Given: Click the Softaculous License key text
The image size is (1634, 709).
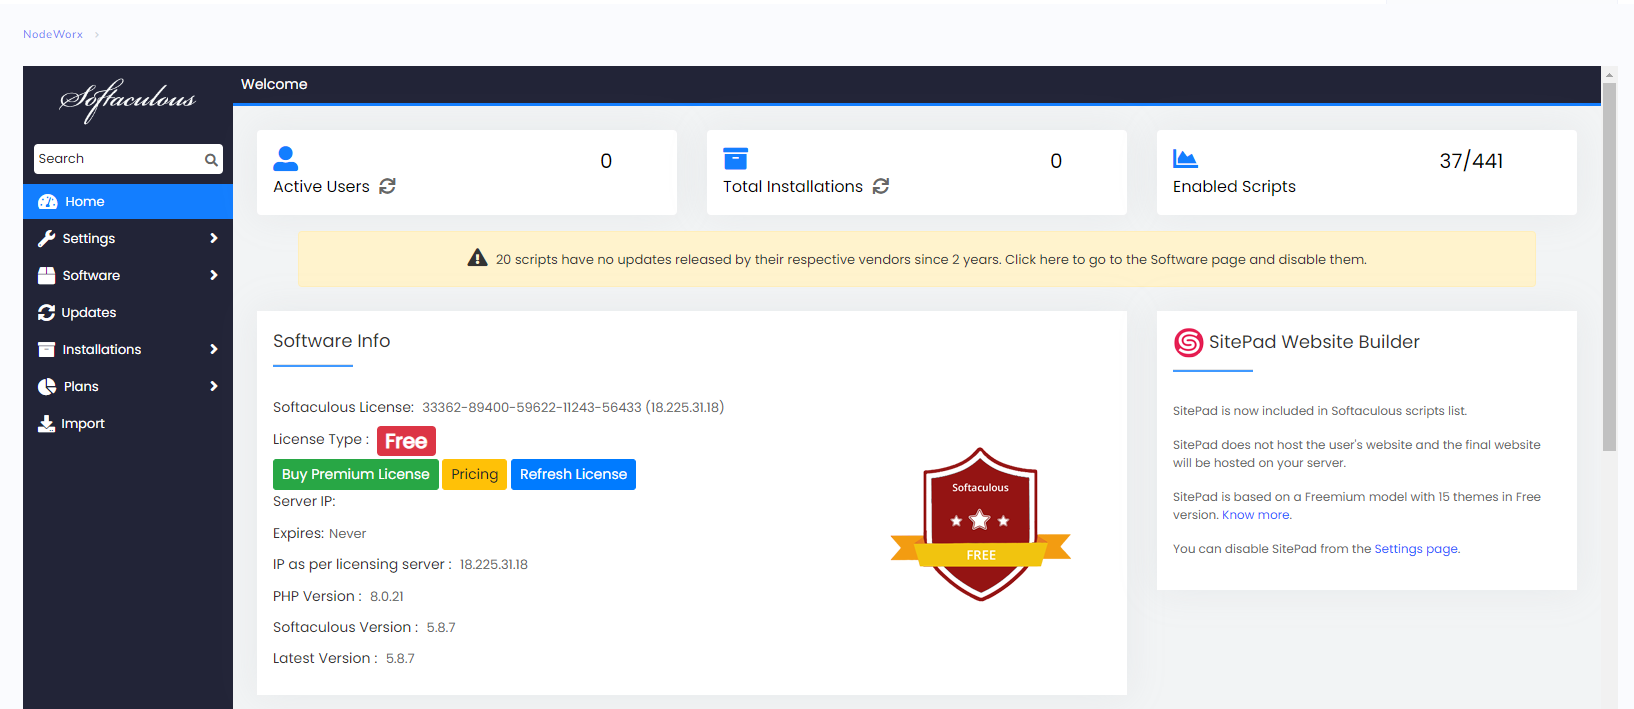Looking at the screenshot, I should 573,407.
